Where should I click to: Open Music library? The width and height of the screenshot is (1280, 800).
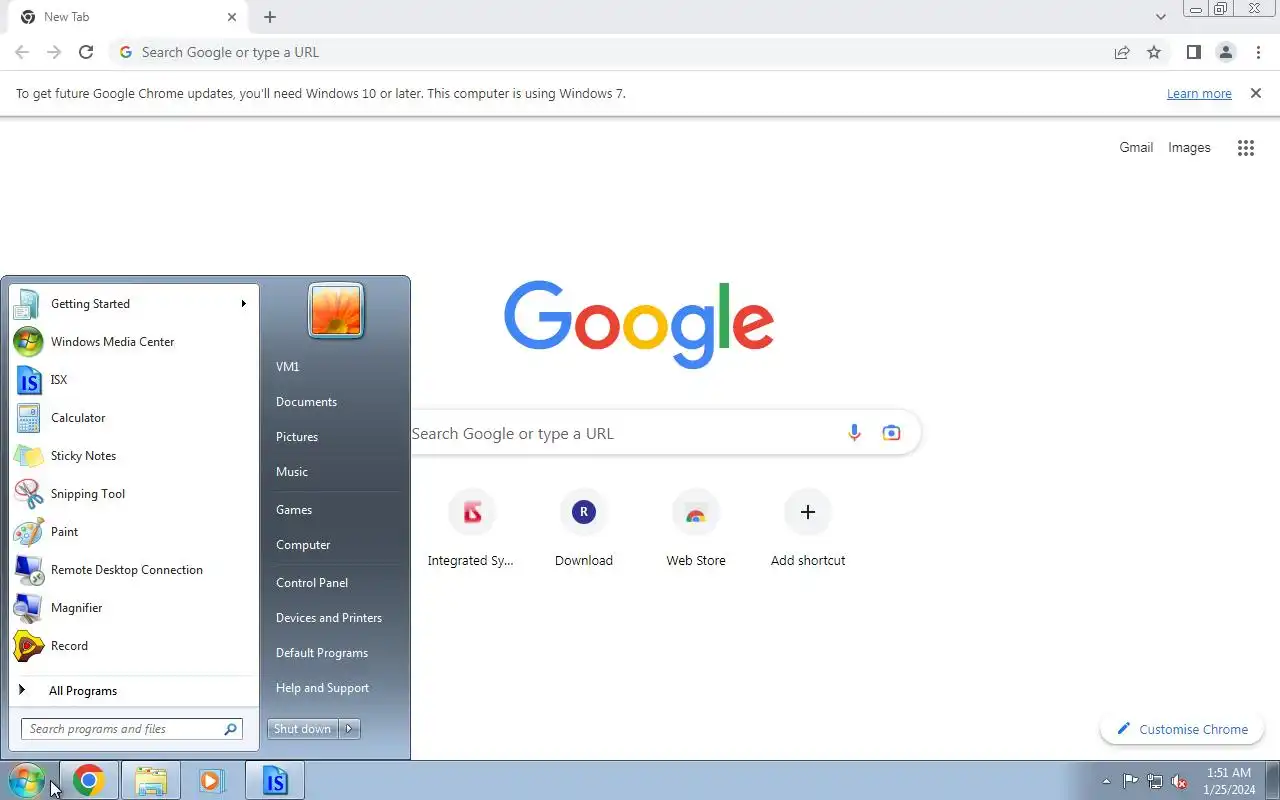pyautogui.click(x=292, y=472)
